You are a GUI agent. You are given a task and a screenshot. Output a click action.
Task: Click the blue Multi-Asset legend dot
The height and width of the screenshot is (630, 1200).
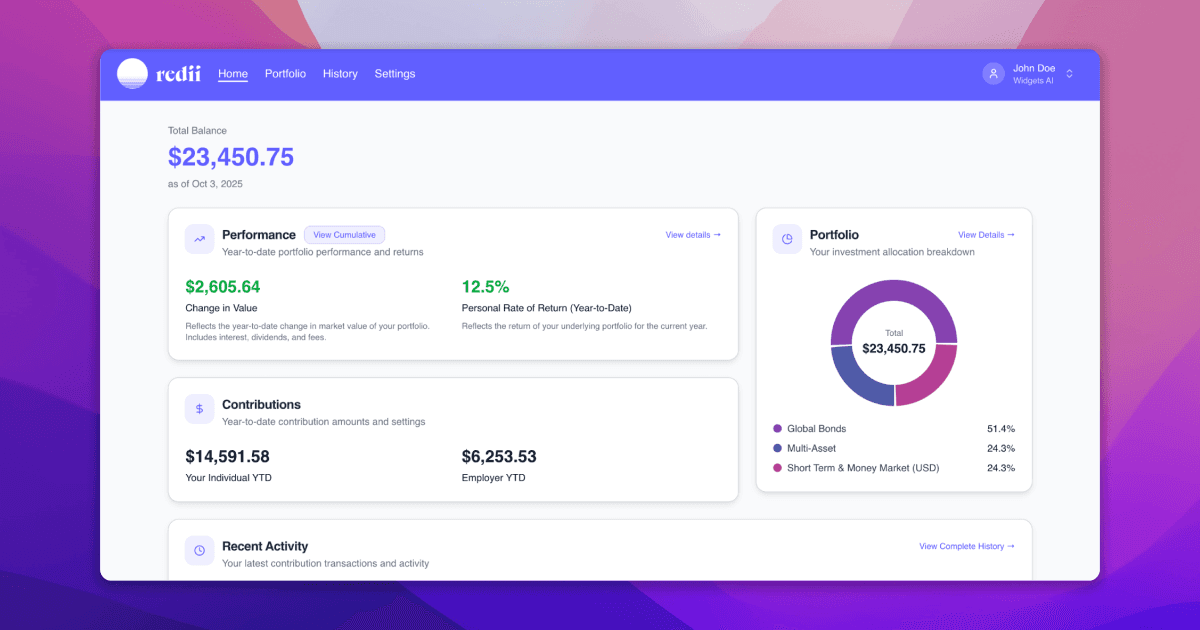coord(778,449)
